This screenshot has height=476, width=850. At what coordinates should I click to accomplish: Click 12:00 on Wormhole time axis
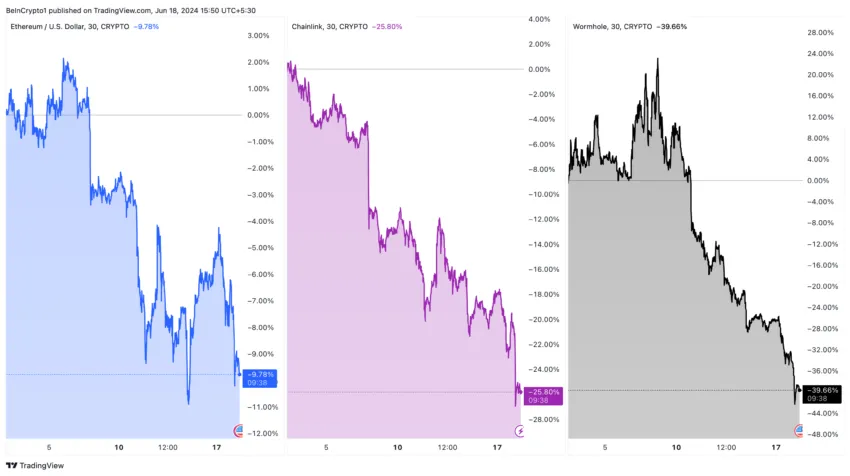(726, 447)
